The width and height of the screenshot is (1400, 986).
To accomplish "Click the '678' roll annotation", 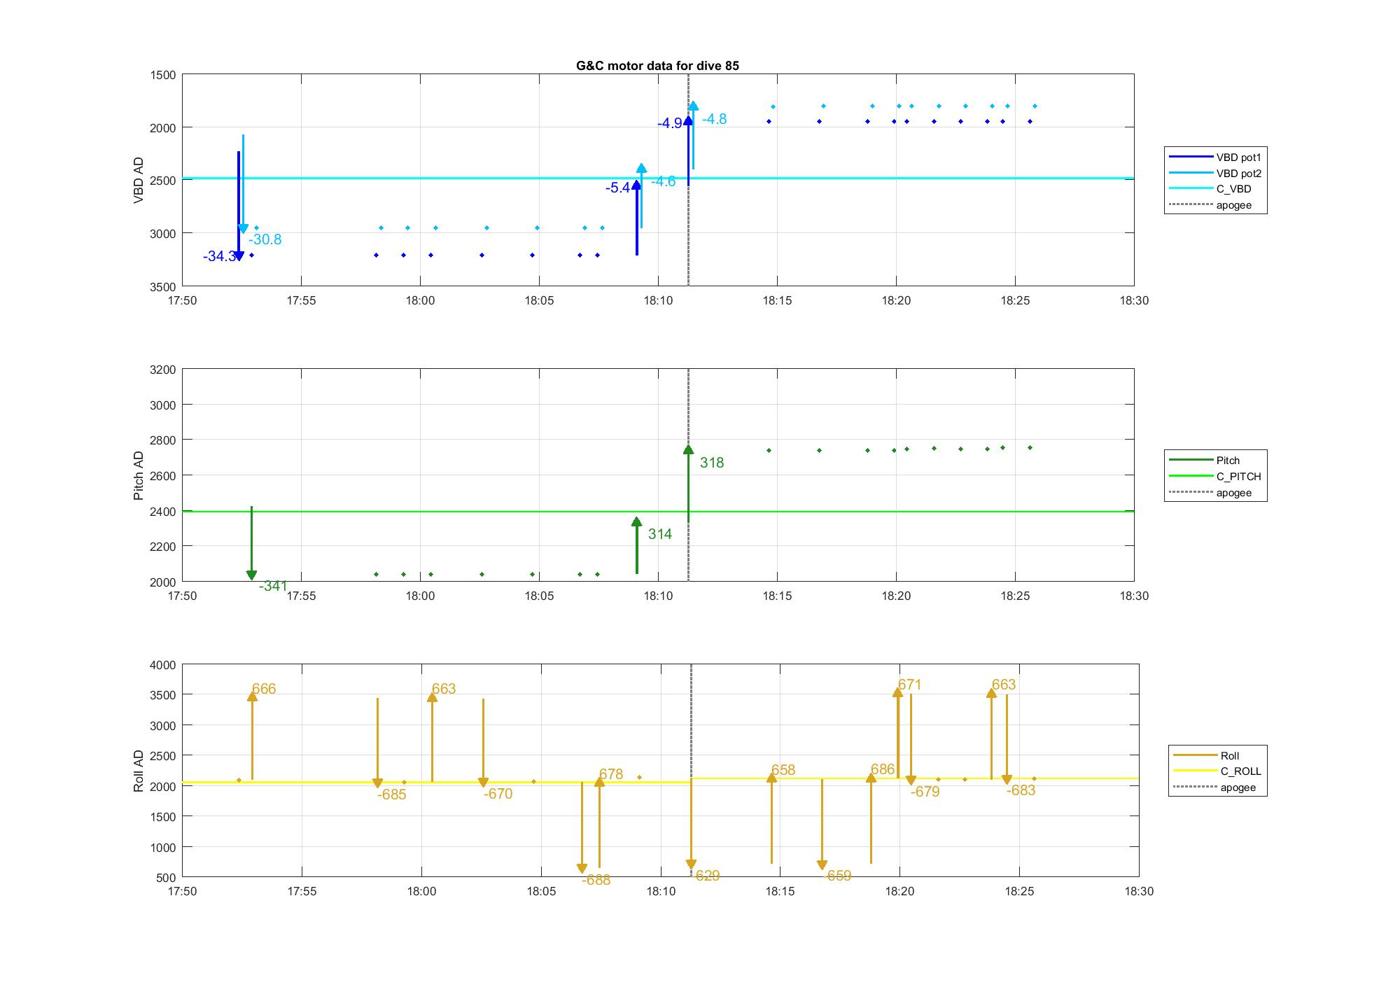I will tap(611, 775).
